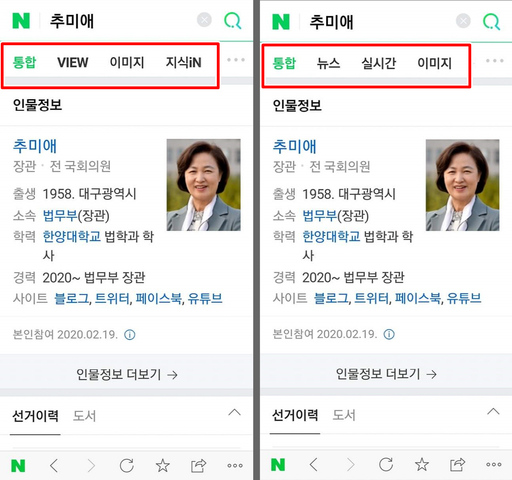Tap the green search icon in left screen

pos(233,21)
